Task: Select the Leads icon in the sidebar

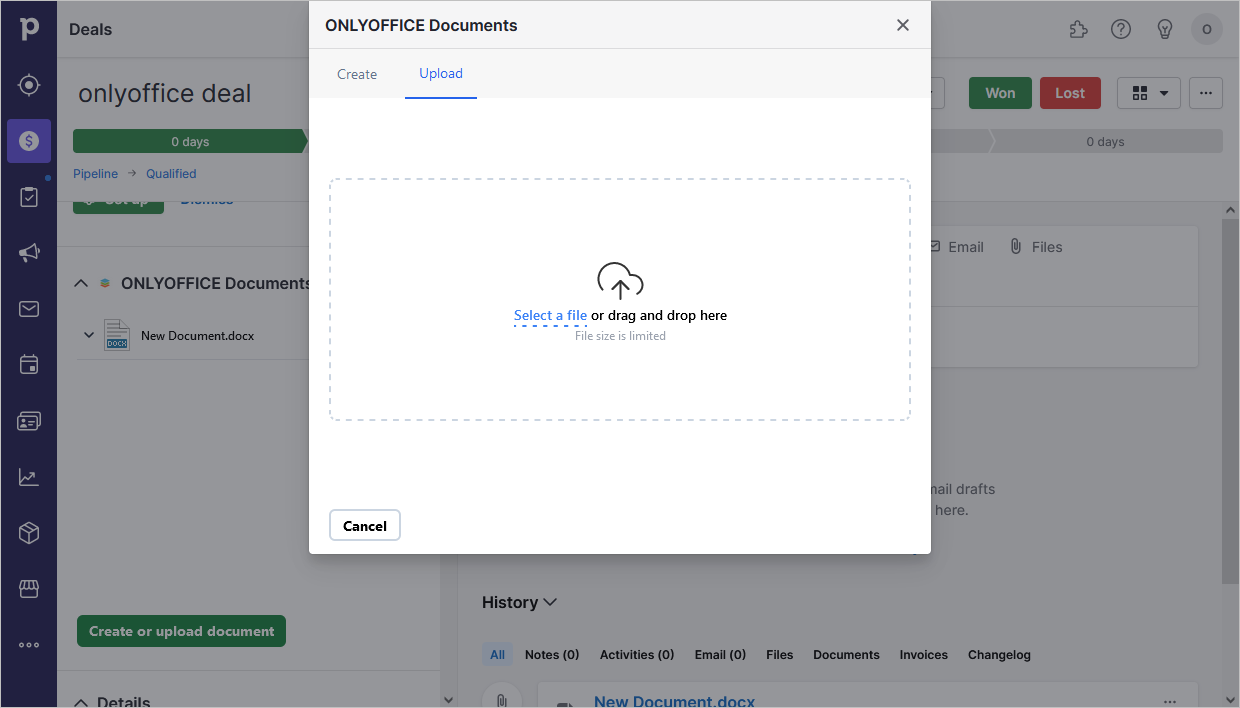Action: pos(29,85)
